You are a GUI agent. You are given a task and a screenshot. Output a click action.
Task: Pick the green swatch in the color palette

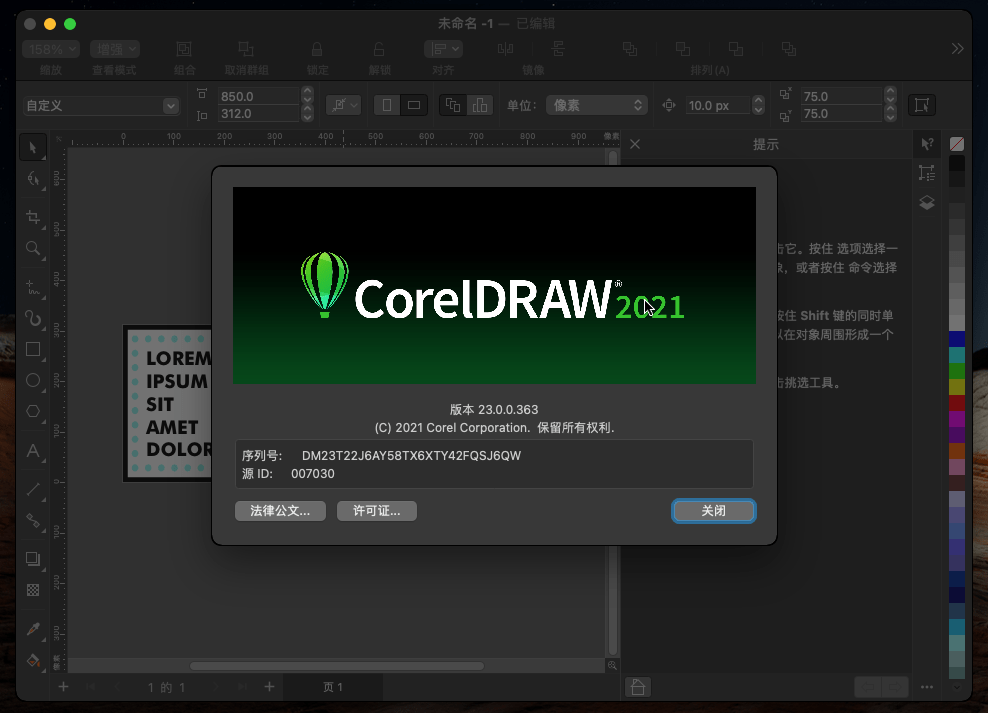click(956, 370)
